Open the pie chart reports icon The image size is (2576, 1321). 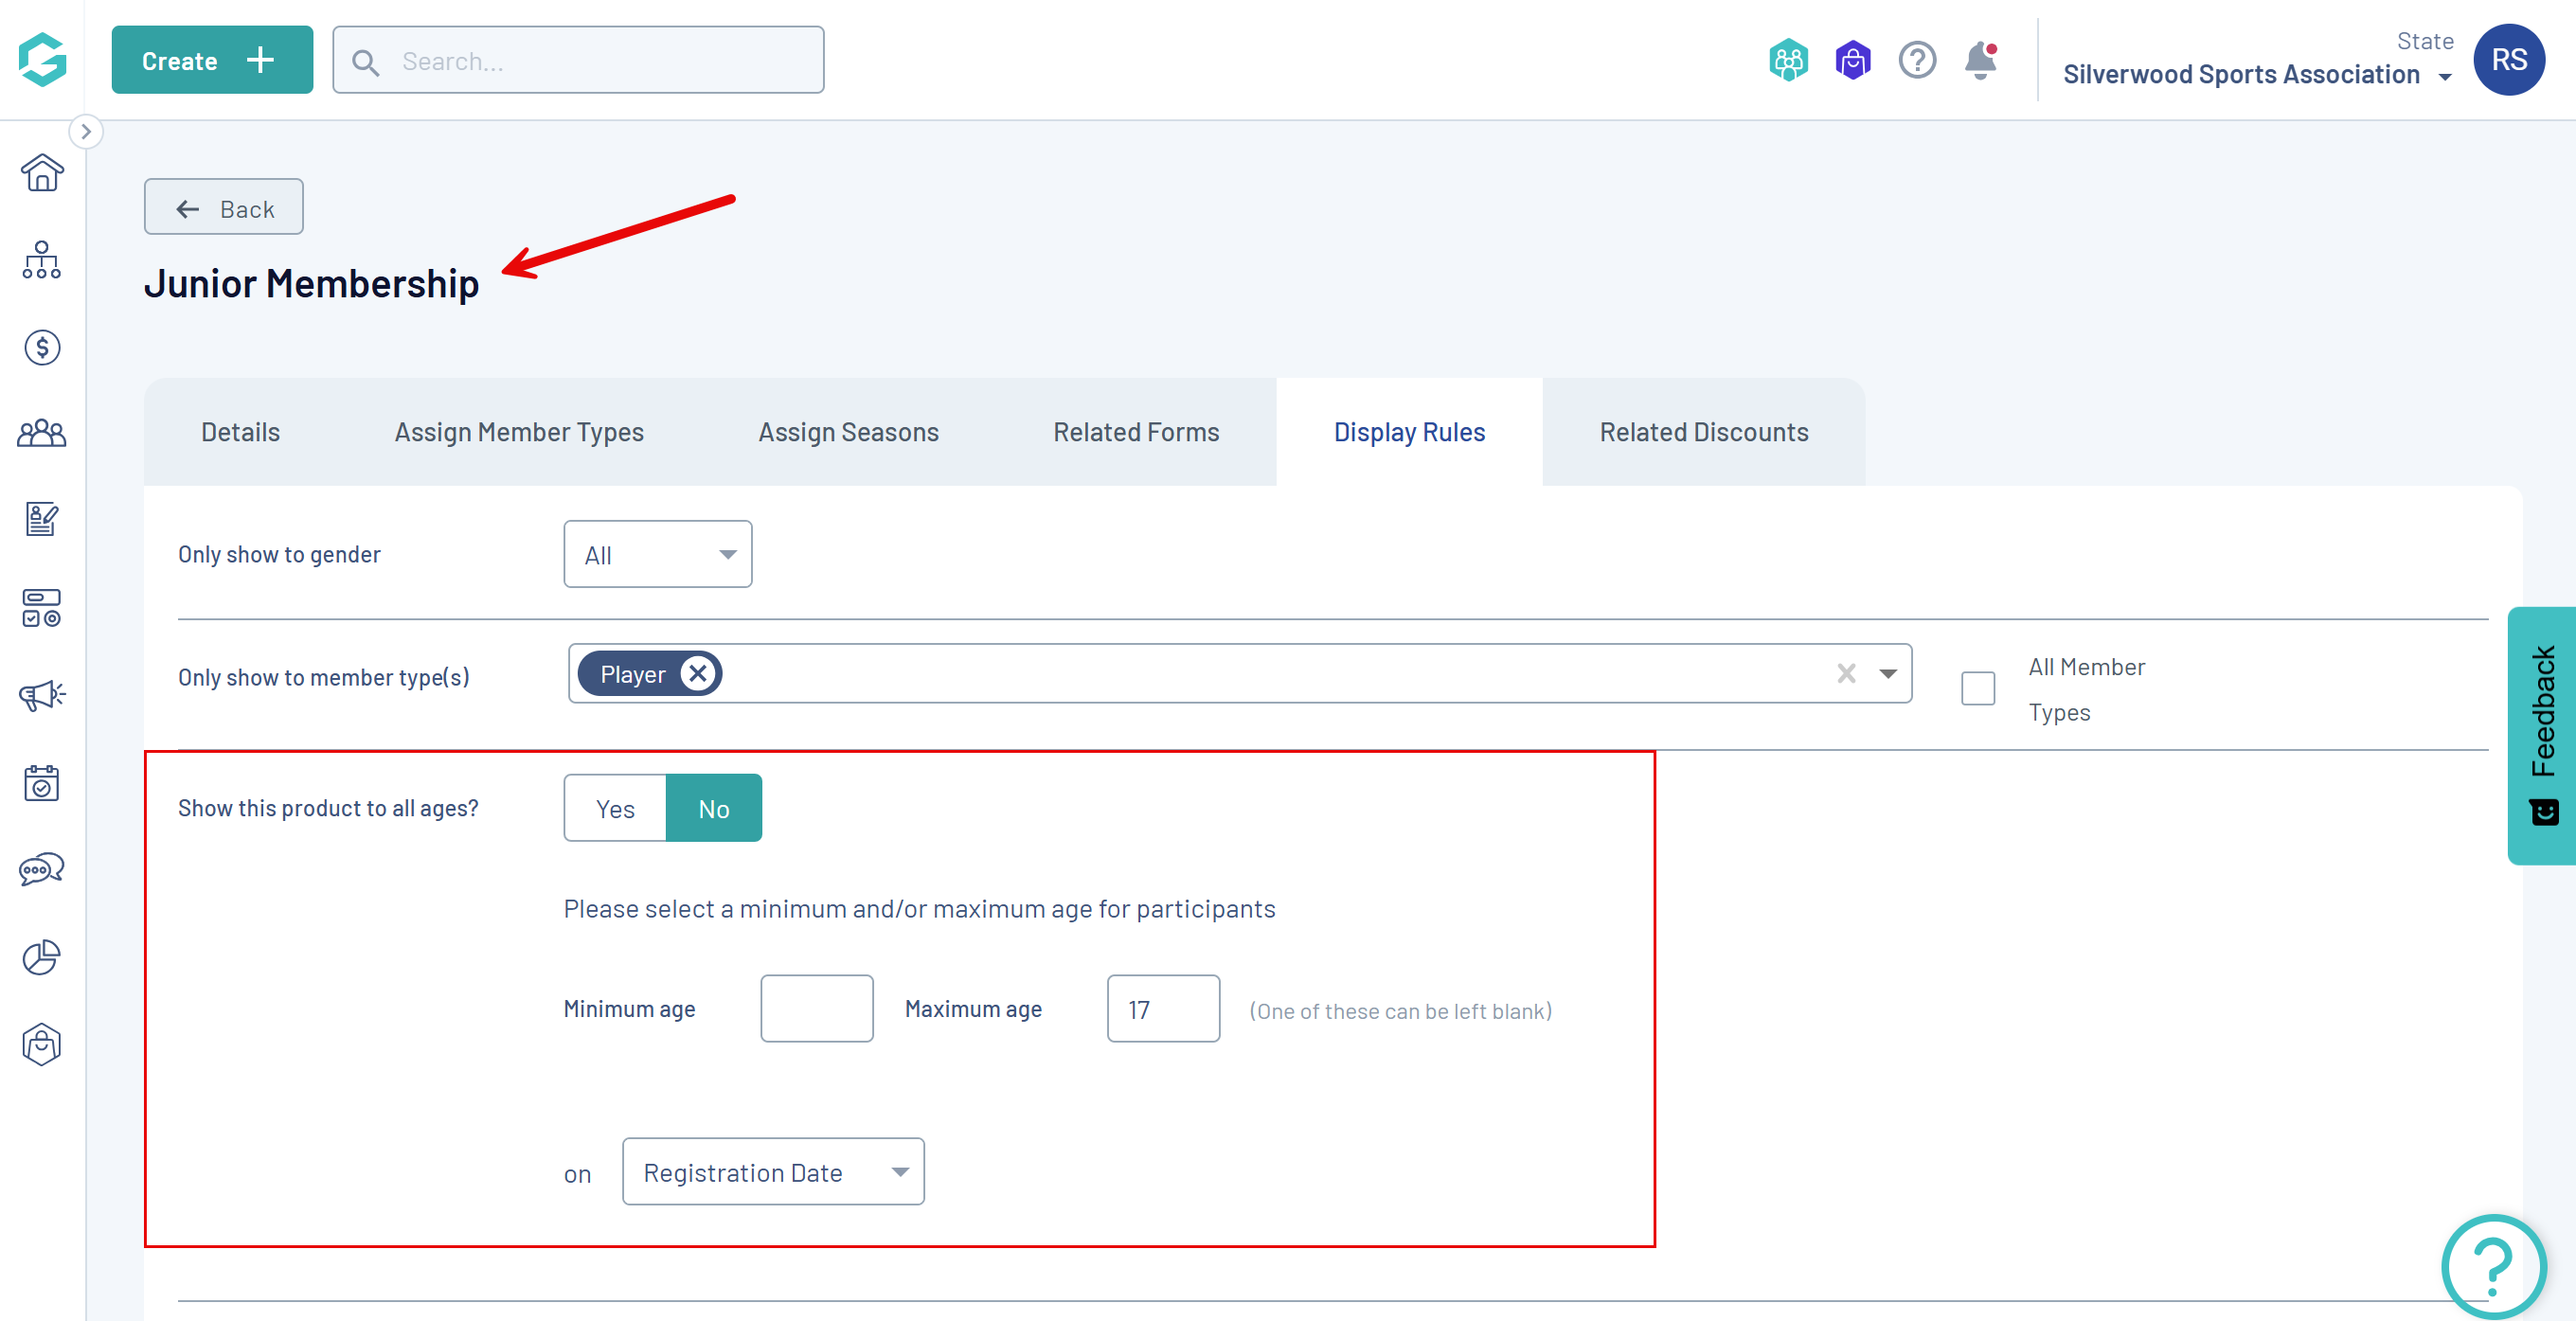pyautogui.click(x=42, y=957)
